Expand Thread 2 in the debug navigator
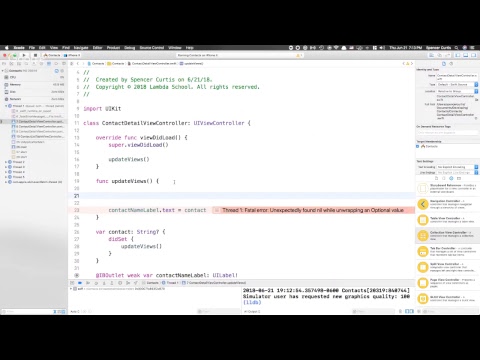480x360 pixels. (x=6, y=162)
